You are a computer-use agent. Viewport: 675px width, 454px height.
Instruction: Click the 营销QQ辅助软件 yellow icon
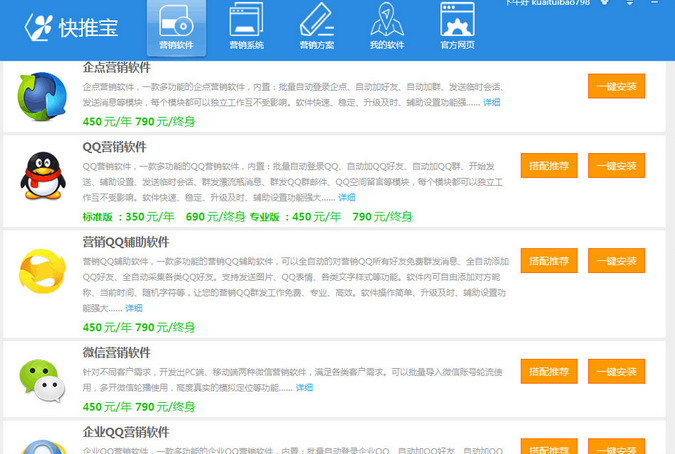[42, 271]
